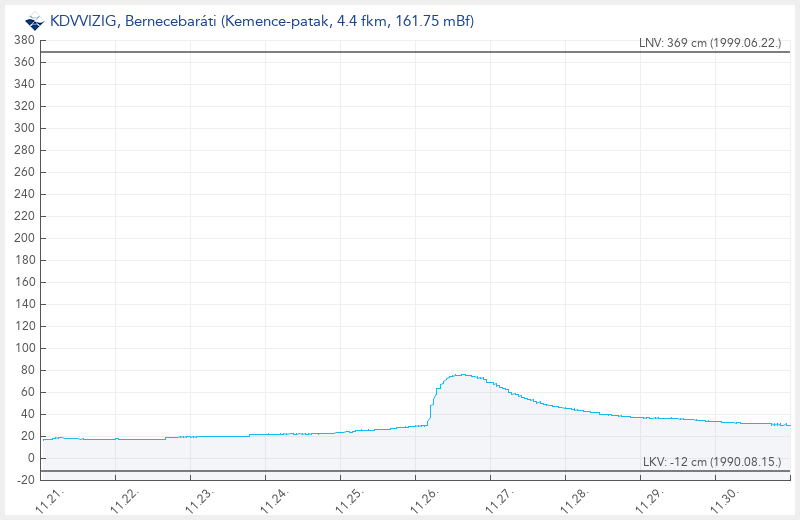The height and width of the screenshot is (520, 800).
Task: Pick the 11.23. date tick label
Action: [x=200, y=501]
